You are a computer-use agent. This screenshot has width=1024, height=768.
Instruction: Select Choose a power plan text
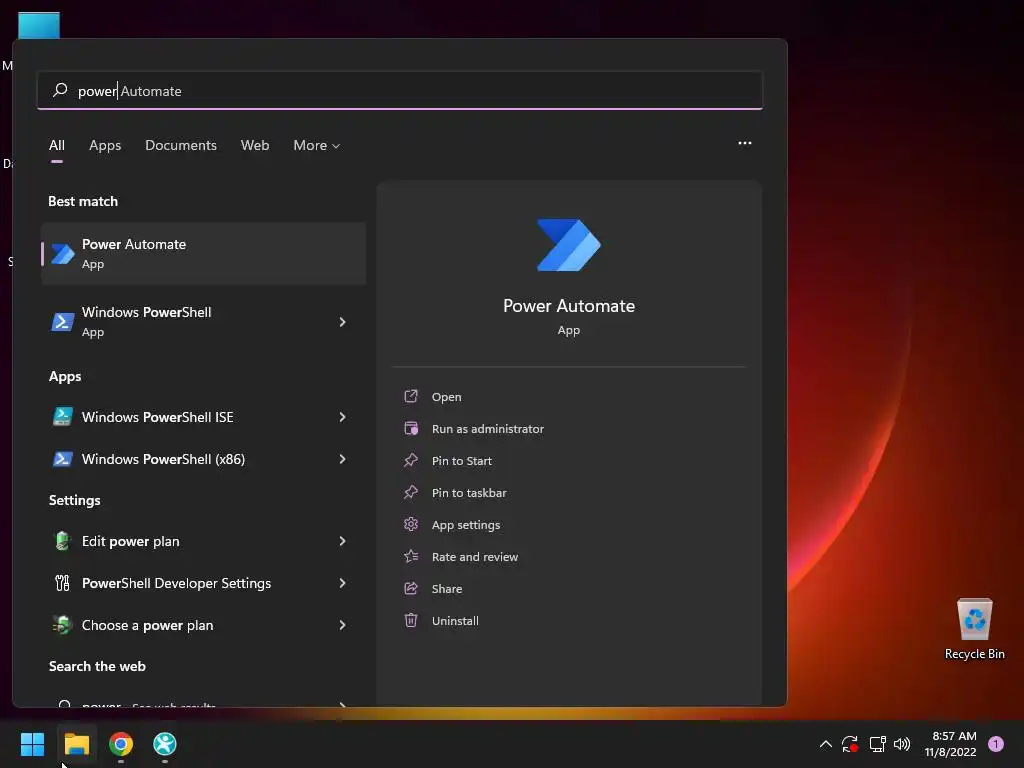pos(148,625)
